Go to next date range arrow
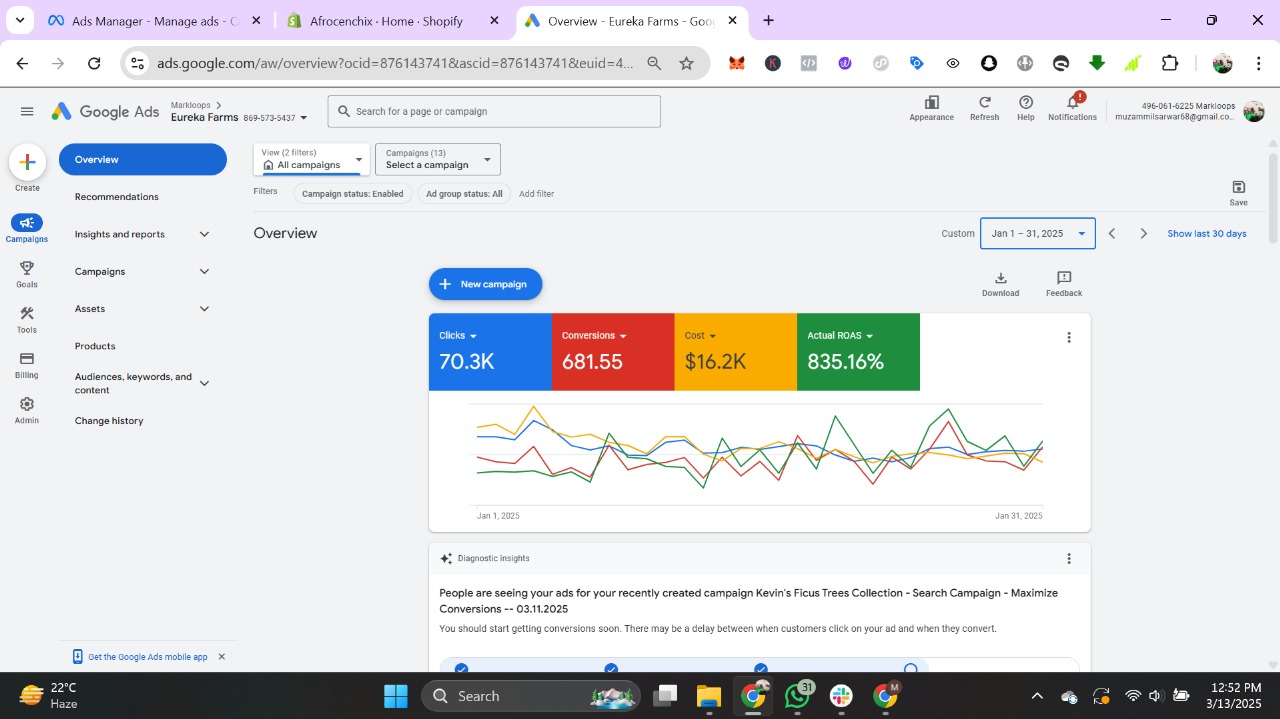Image resolution: width=1280 pixels, height=719 pixels. [1144, 234]
